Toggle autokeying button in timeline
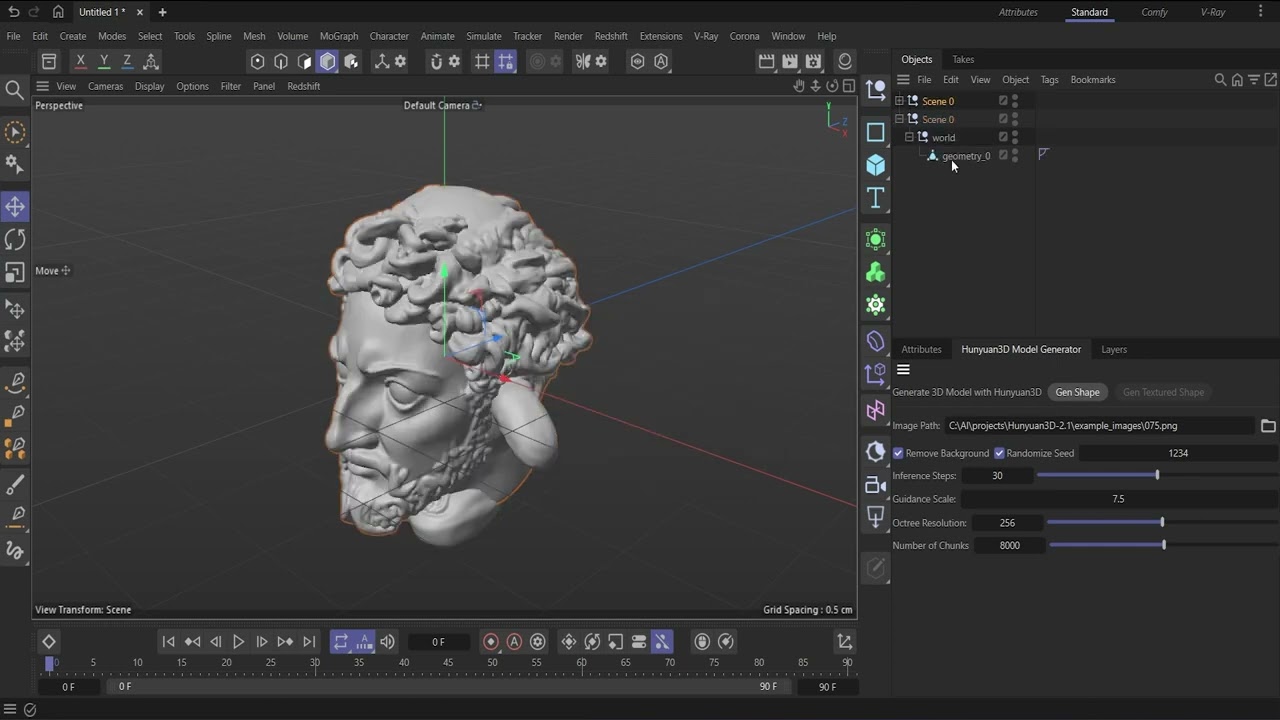 click(514, 642)
